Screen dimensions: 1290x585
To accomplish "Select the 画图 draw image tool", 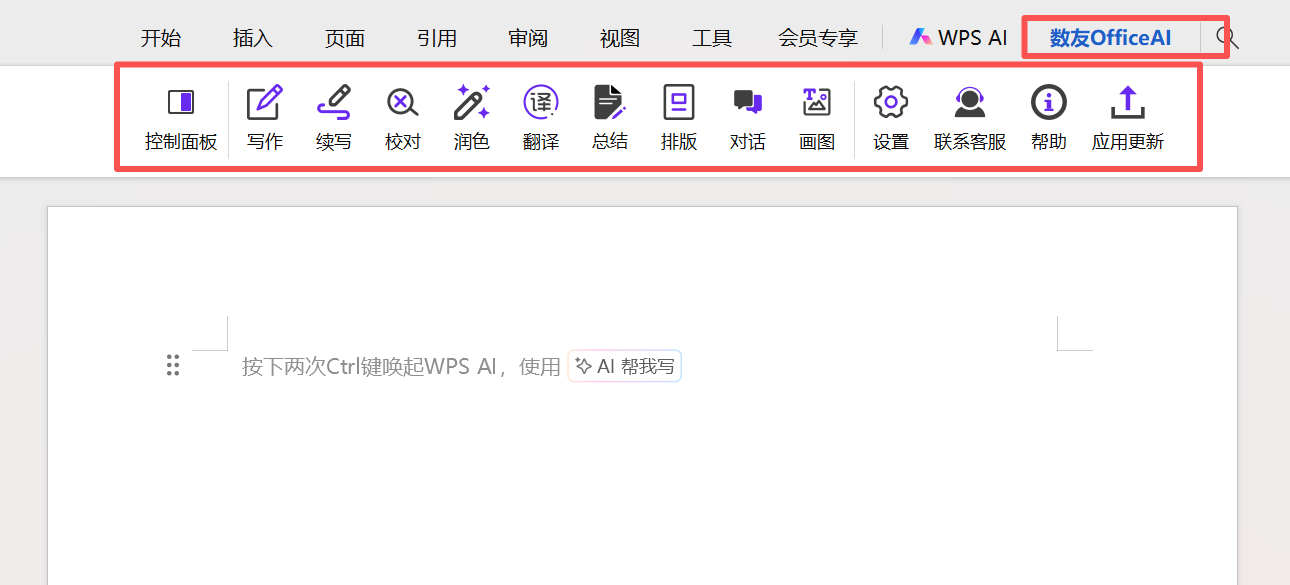I will (817, 118).
